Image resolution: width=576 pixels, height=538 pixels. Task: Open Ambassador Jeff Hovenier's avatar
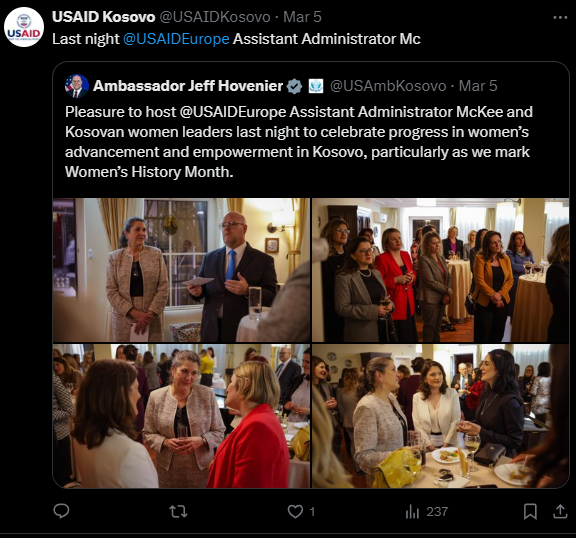point(77,86)
